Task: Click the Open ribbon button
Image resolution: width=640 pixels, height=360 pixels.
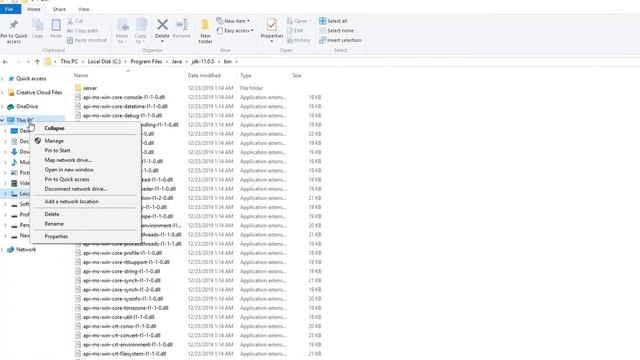Action: pos(298,21)
